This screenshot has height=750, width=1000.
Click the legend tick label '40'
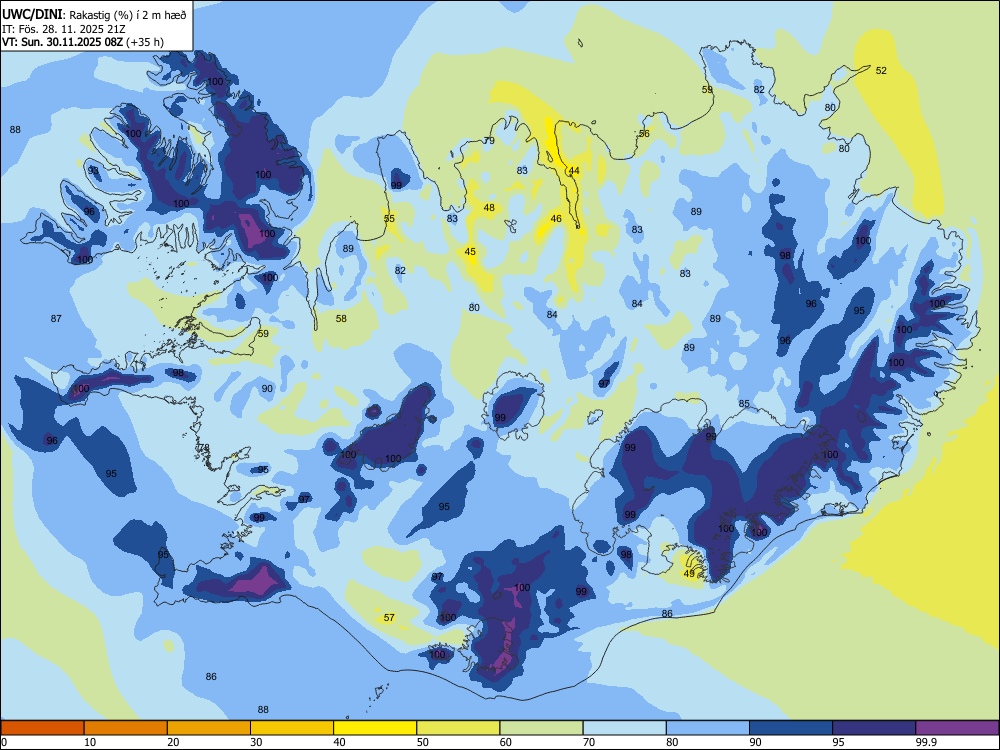(x=339, y=742)
